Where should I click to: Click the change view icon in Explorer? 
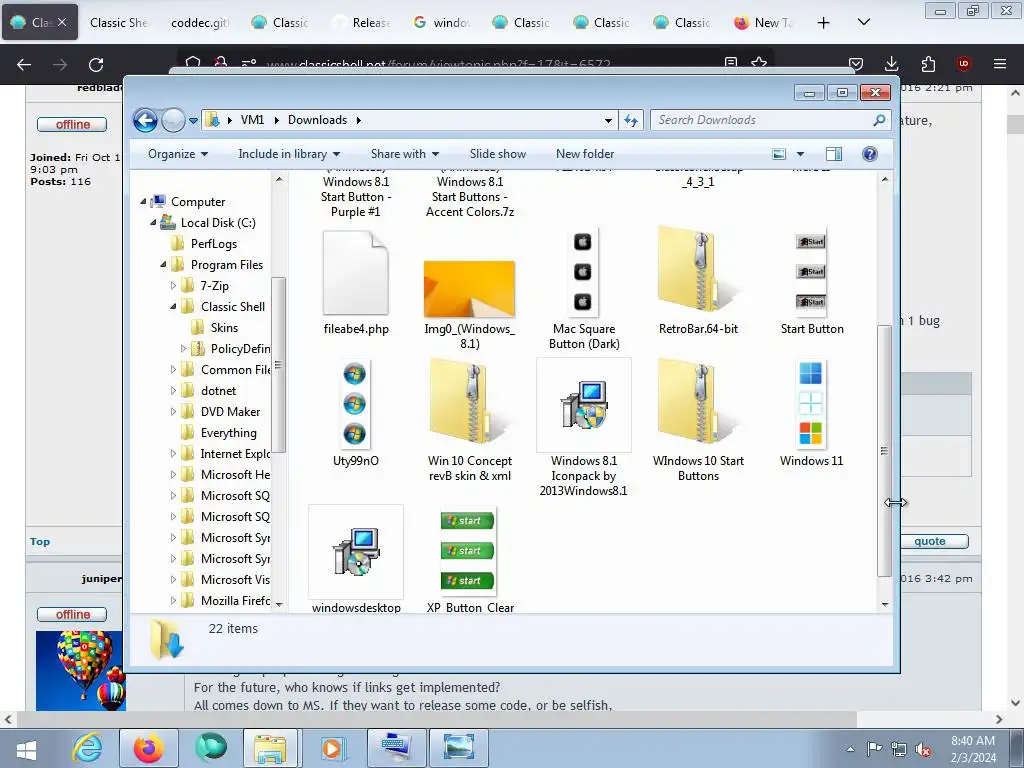779,154
